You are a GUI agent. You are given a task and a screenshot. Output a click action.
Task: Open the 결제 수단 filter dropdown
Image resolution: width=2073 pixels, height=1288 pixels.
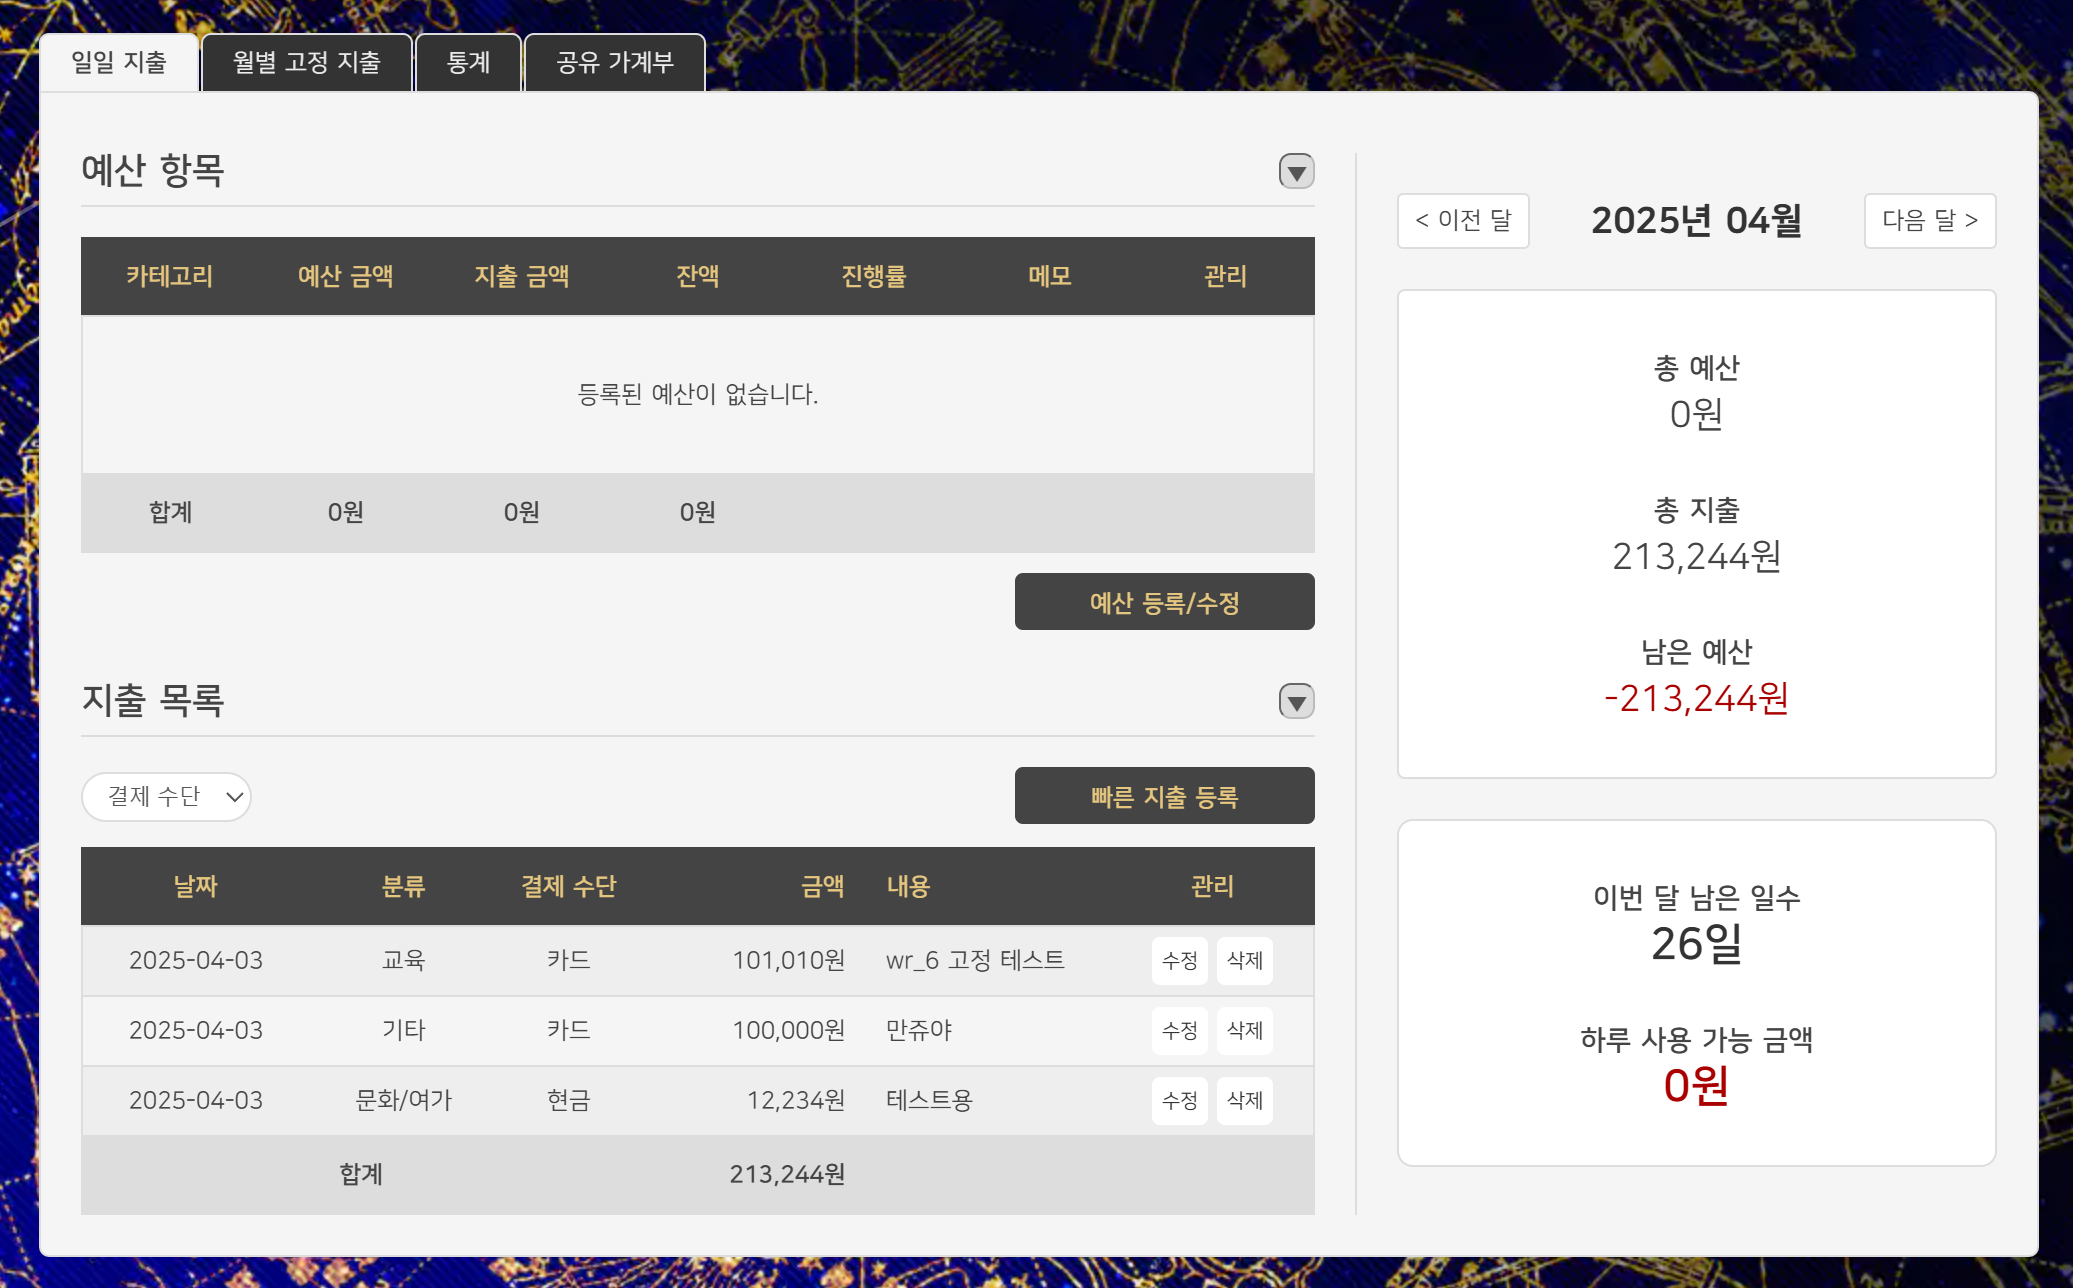pos(166,797)
